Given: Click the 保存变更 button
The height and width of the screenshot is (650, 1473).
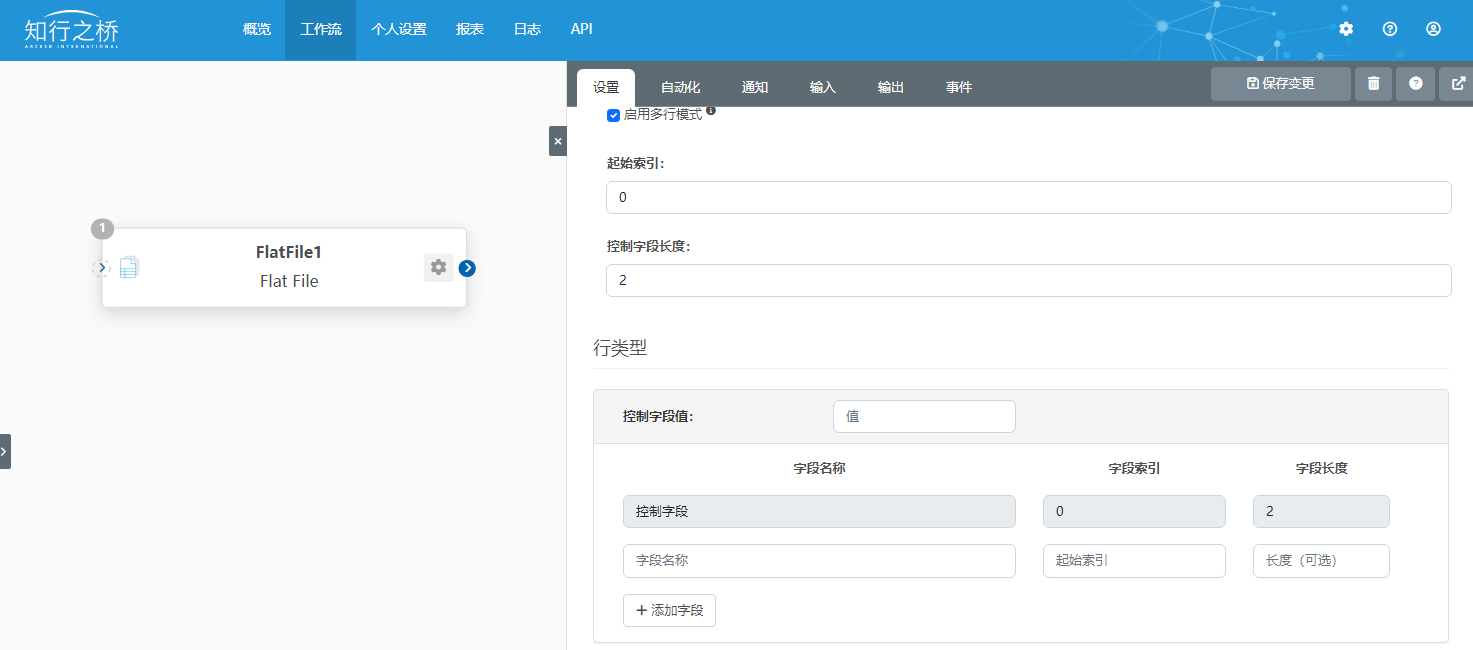Looking at the screenshot, I should tap(1280, 84).
